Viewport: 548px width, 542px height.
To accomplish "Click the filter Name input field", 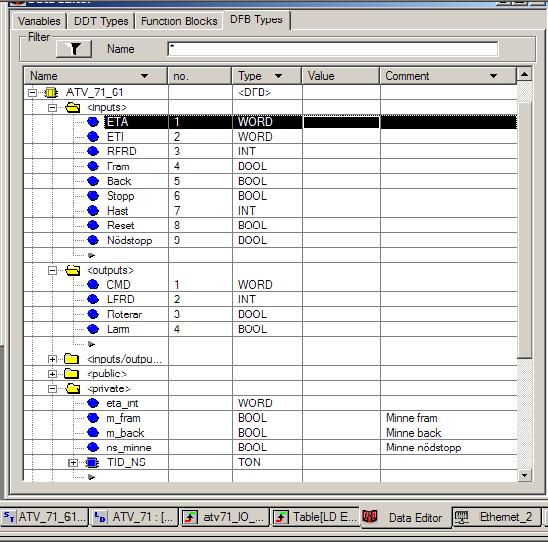I will point(333,49).
